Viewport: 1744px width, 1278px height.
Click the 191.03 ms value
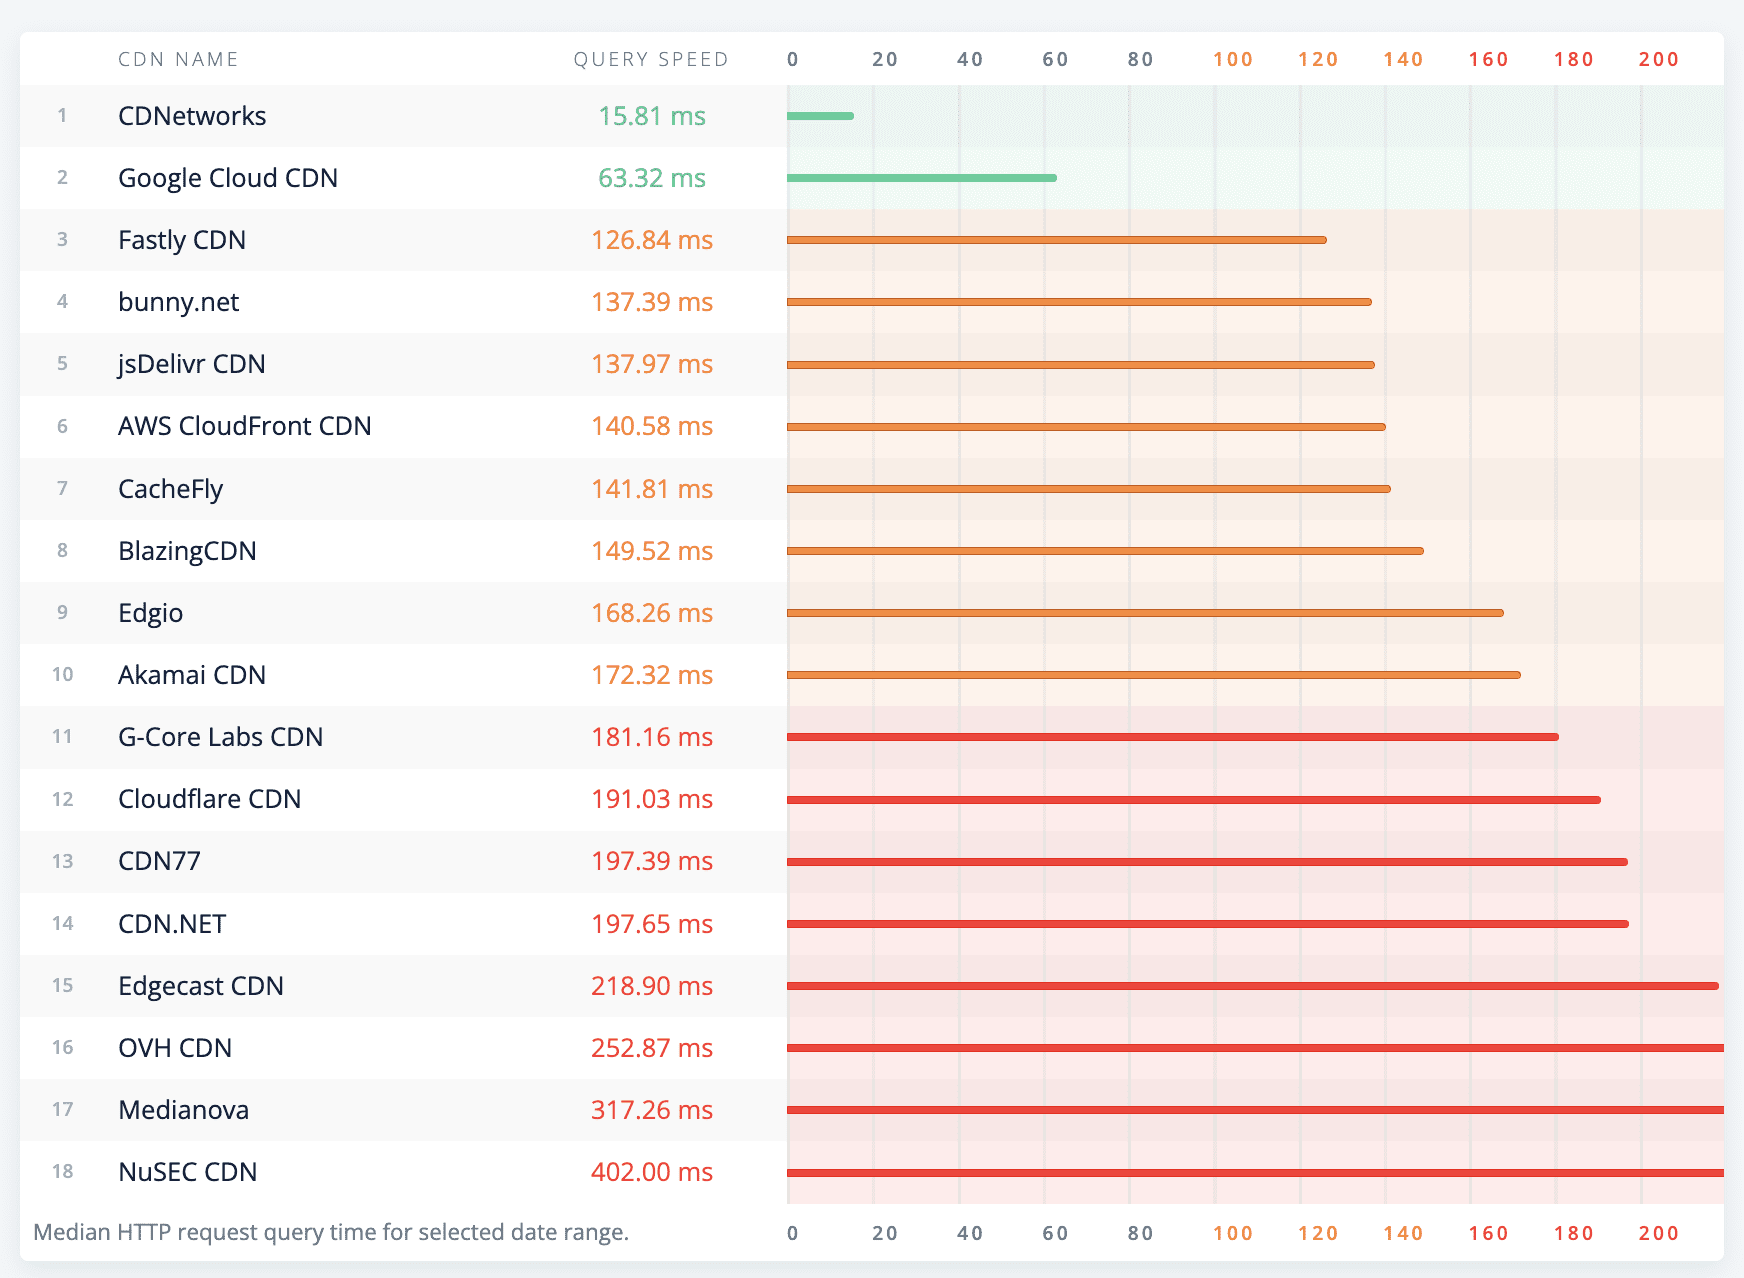[x=652, y=799]
